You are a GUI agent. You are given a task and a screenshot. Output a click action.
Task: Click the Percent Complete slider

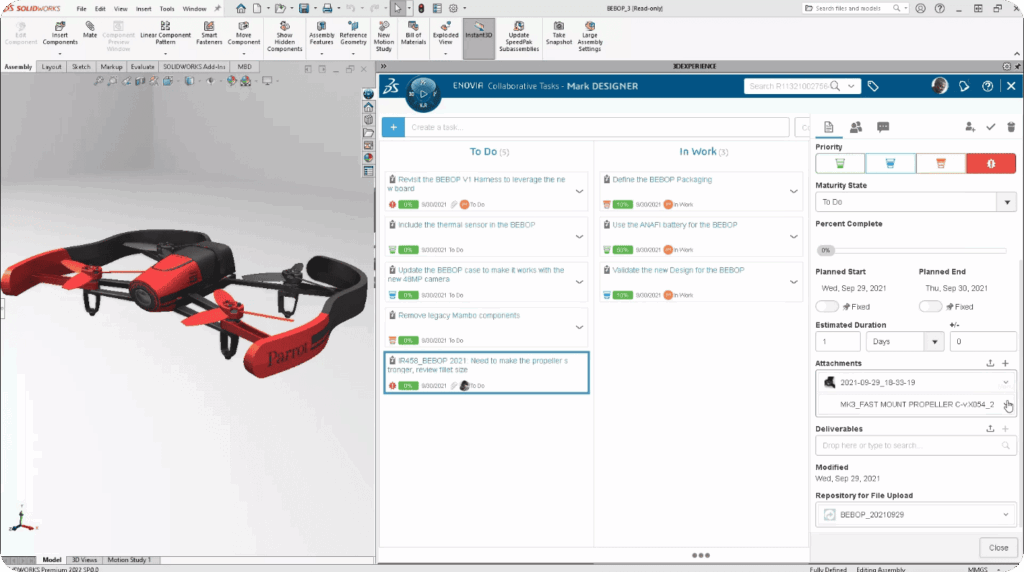tap(910, 250)
